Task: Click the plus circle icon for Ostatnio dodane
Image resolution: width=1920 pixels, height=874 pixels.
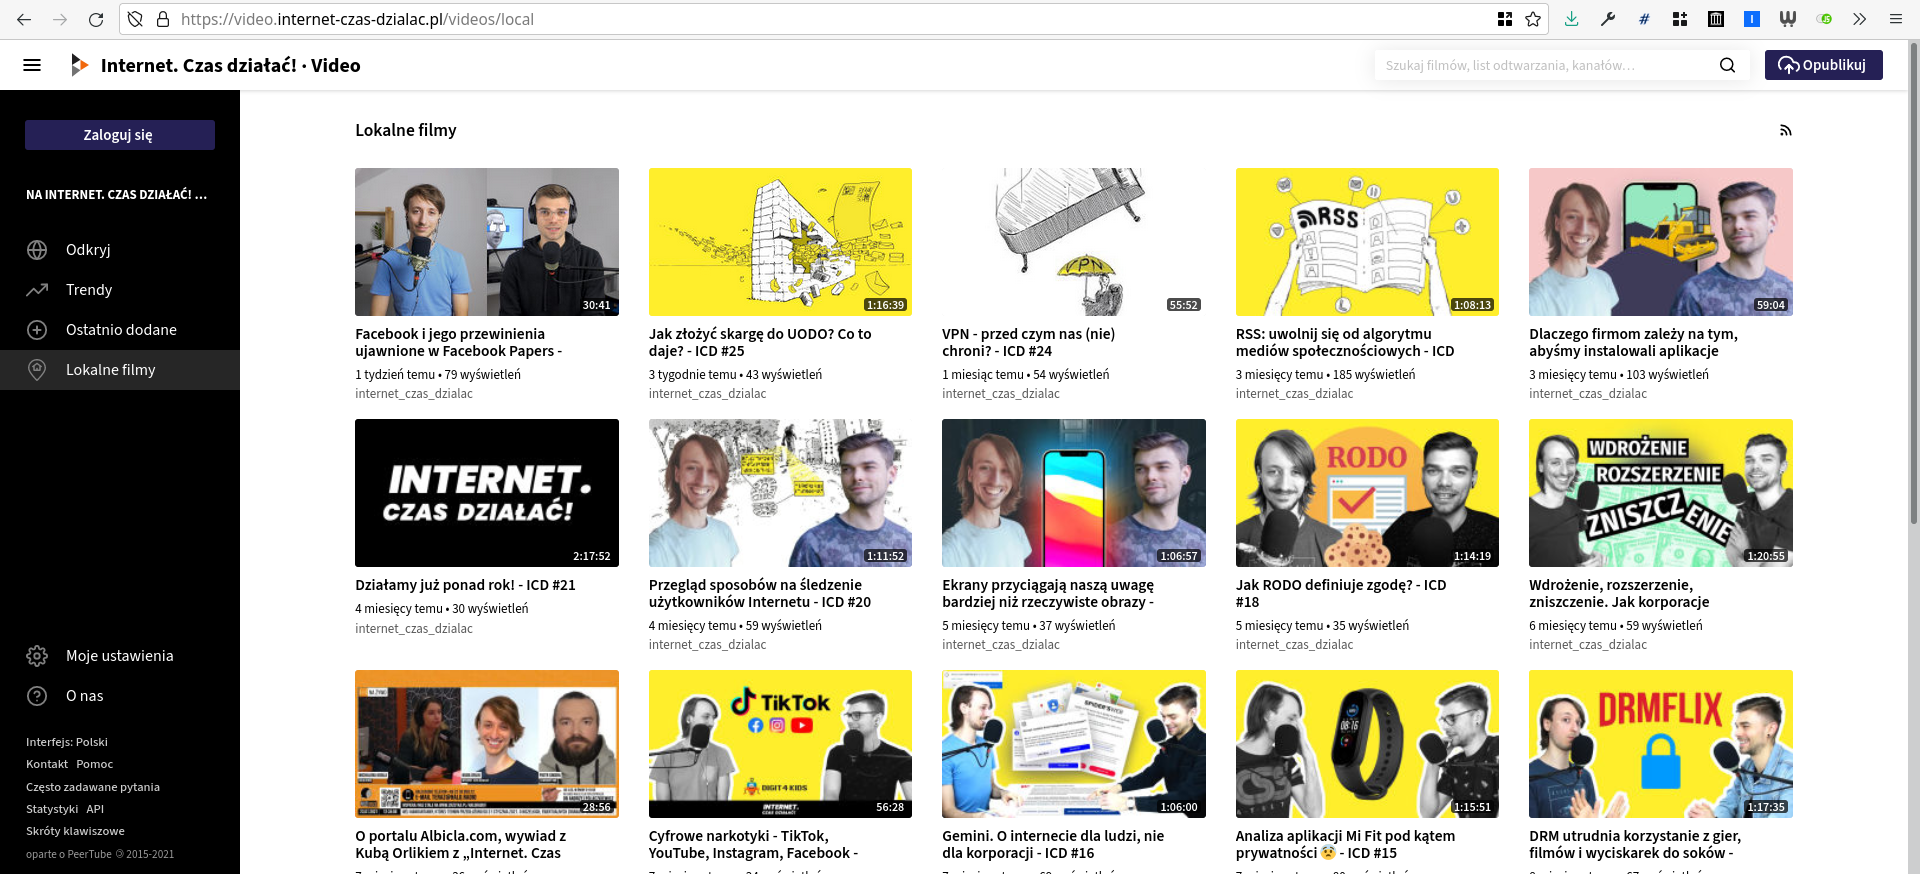Action: click(37, 330)
